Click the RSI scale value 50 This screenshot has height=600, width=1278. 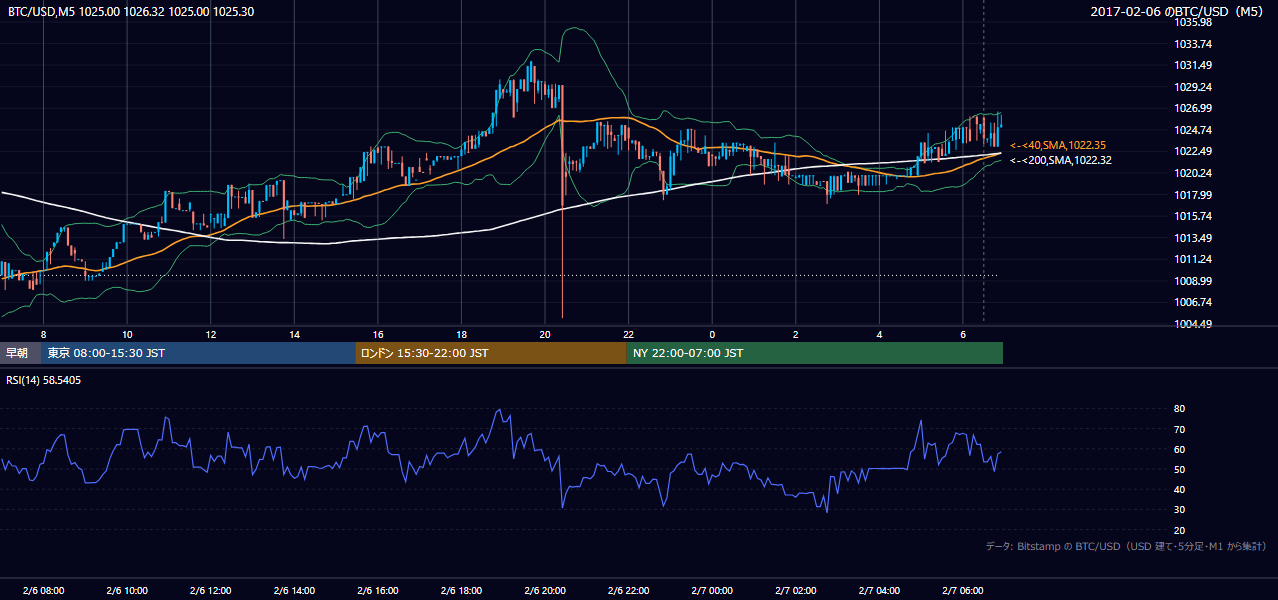click(1179, 469)
